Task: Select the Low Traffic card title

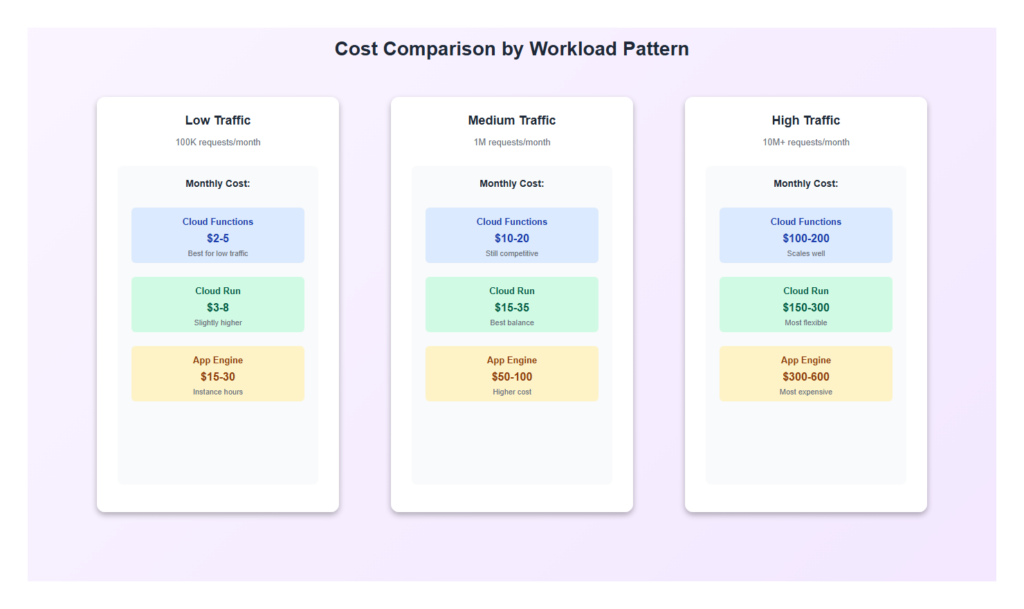Action: (218, 121)
